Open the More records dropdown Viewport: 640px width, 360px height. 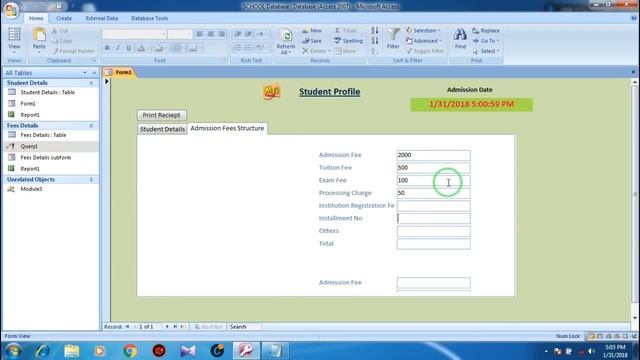pos(347,51)
